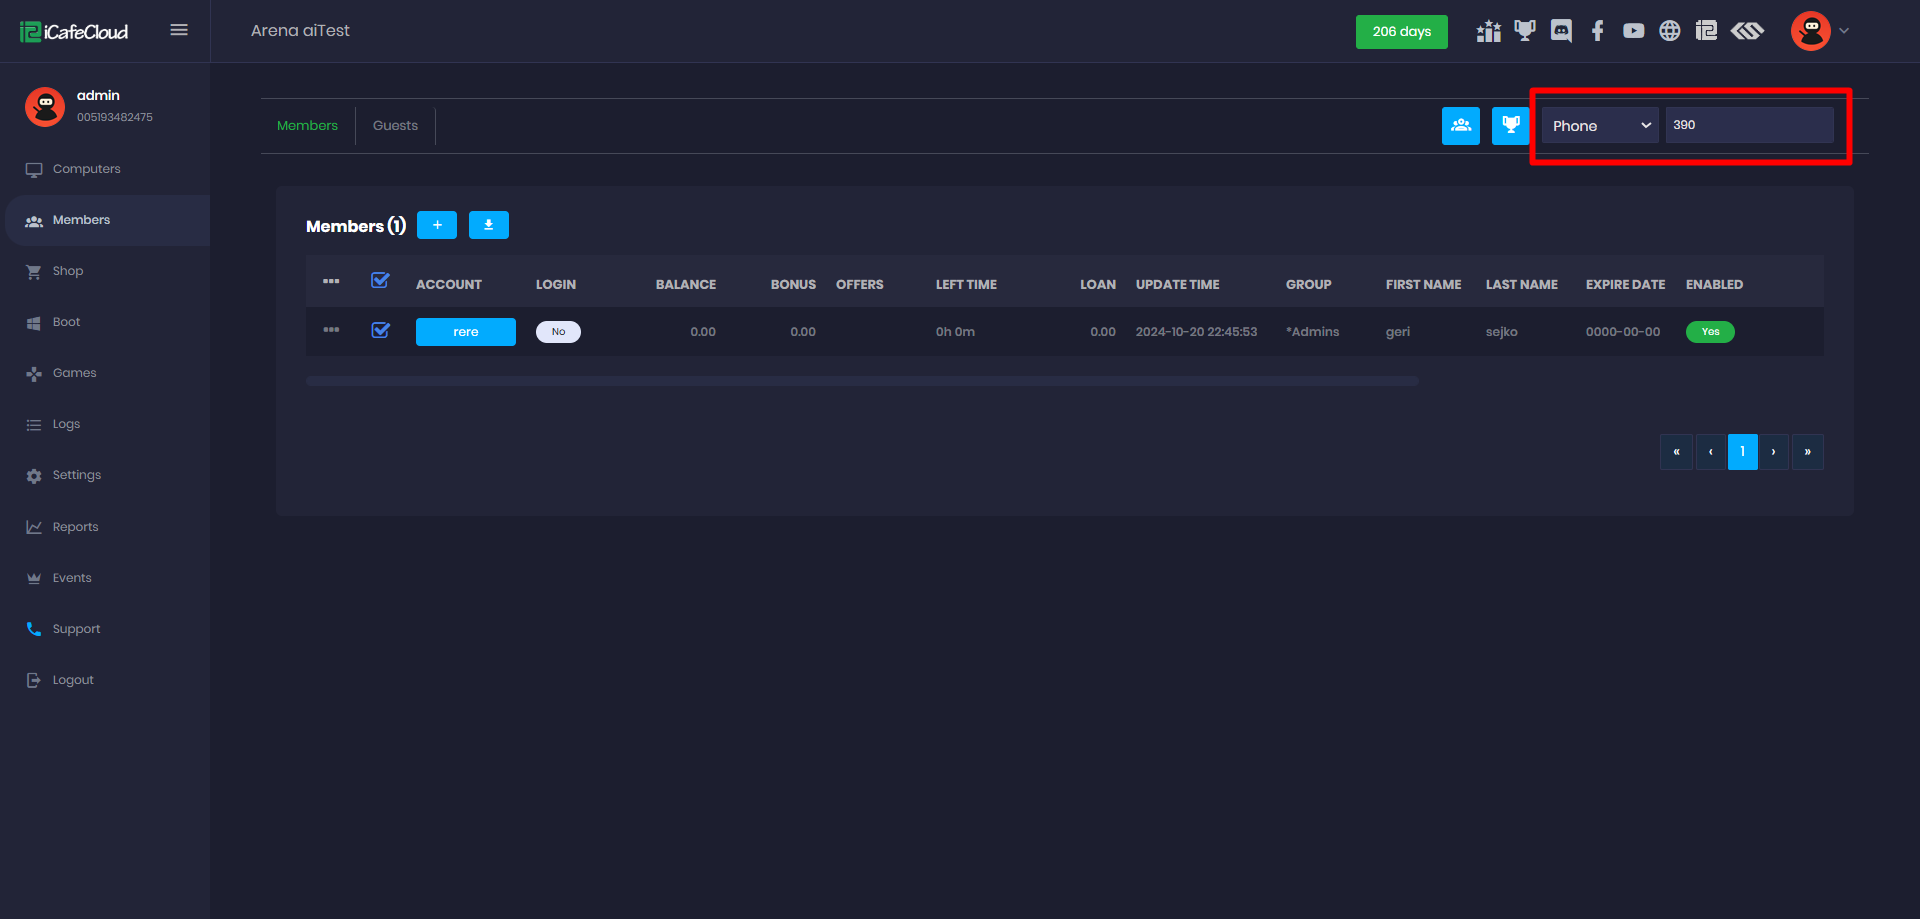Open the Facebook icon link
The width and height of the screenshot is (1920, 919).
1598,31
